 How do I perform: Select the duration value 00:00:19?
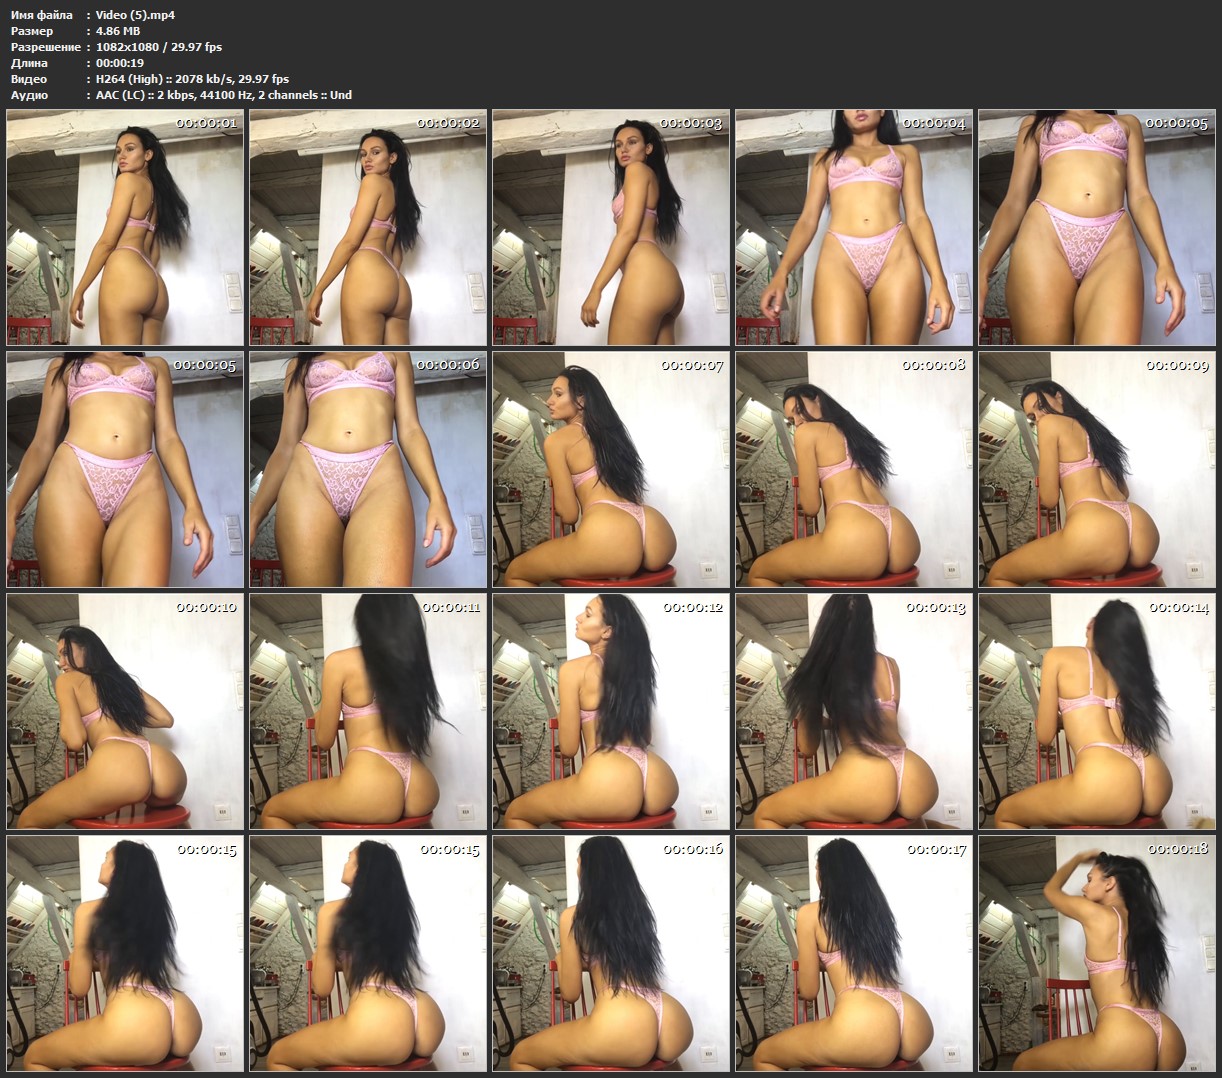[120, 63]
